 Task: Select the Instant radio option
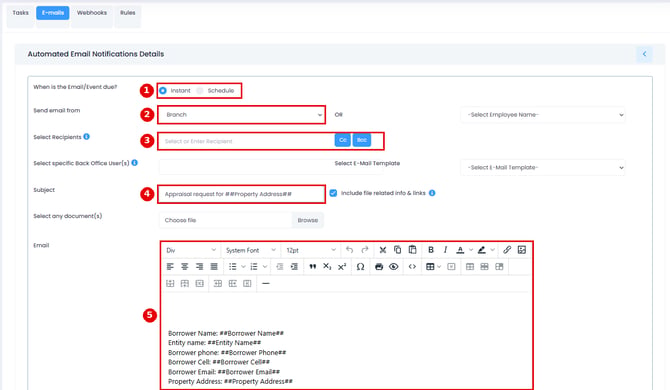pyautogui.click(x=163, y=91)
